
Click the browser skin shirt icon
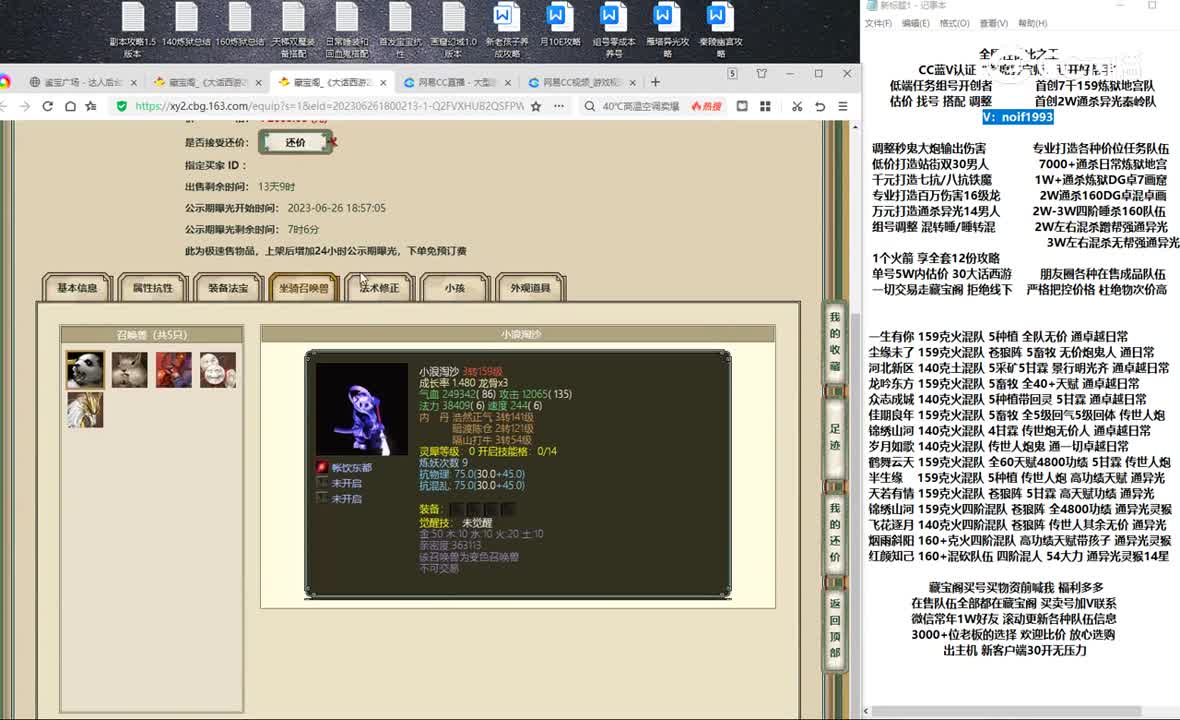coord(762,73)
